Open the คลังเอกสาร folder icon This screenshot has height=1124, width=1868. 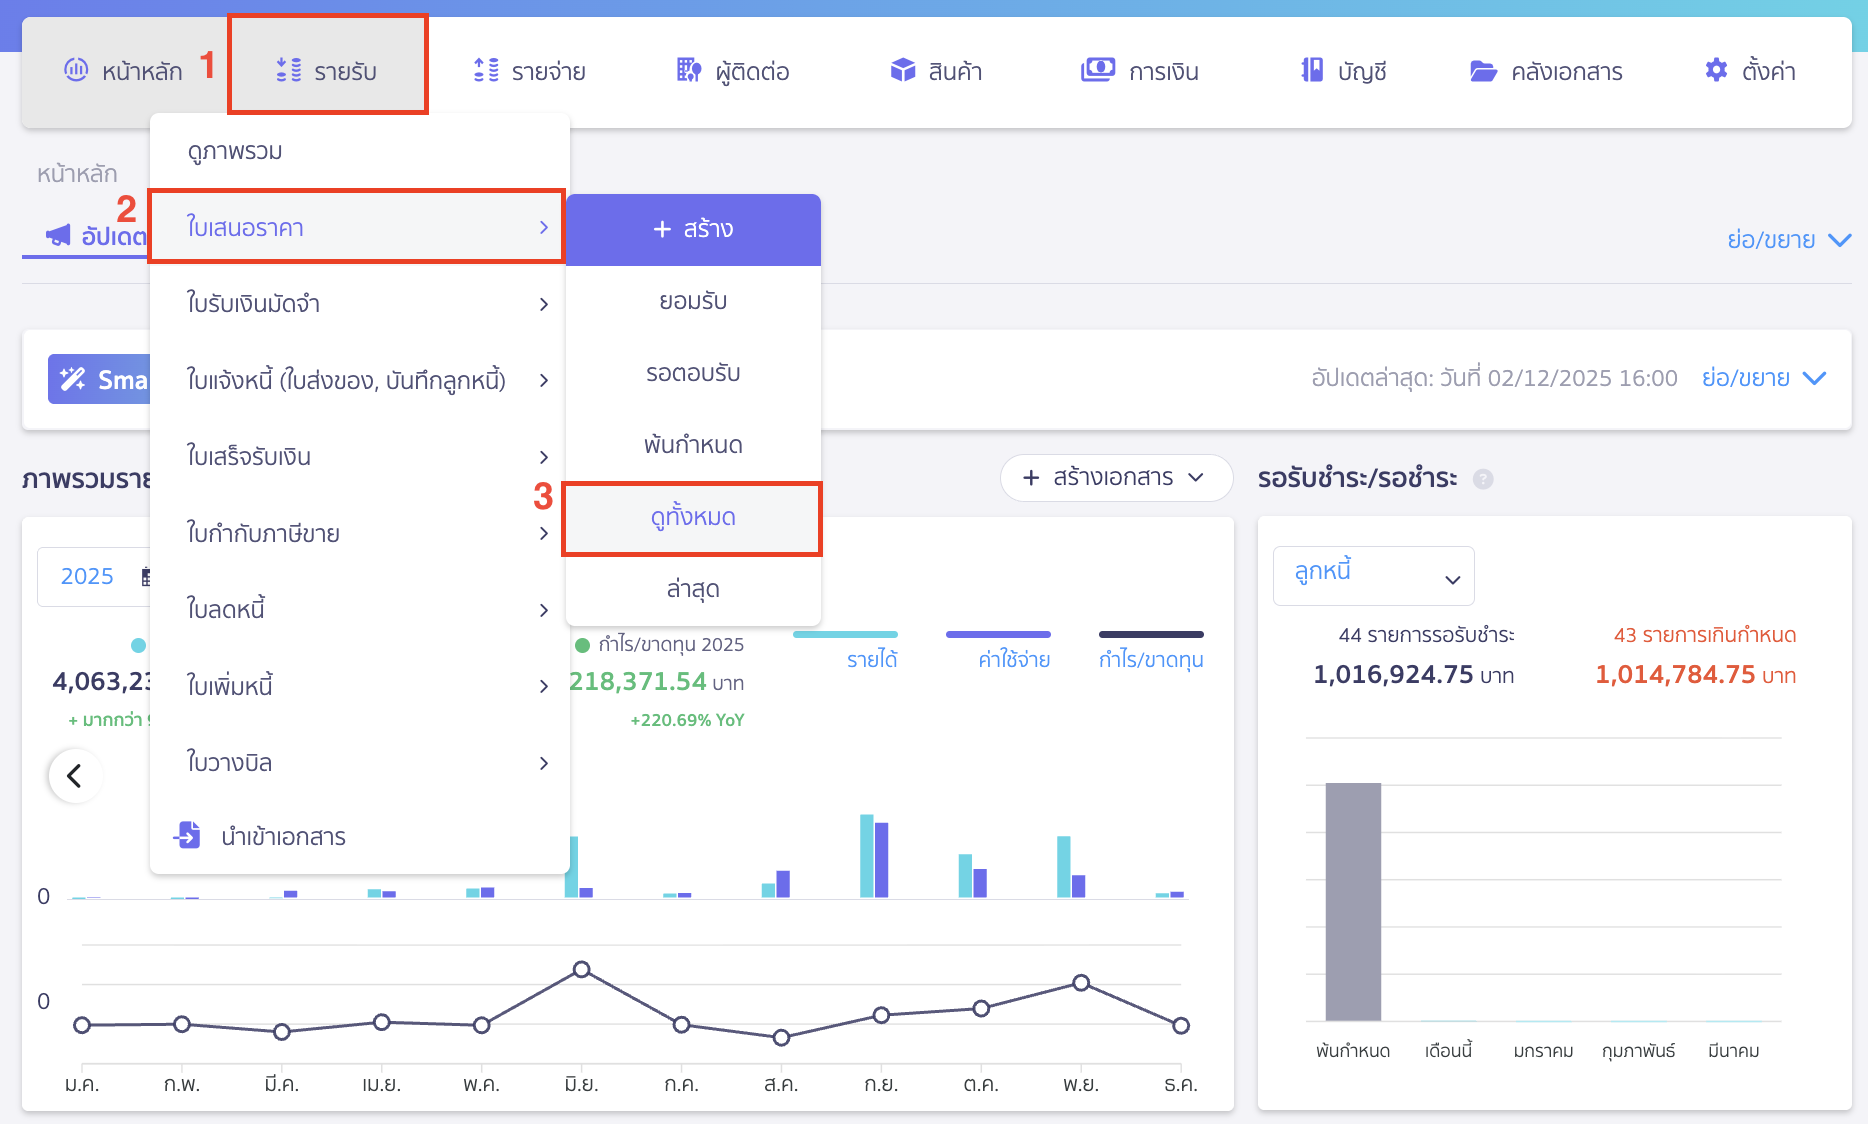coord(1483,71)
